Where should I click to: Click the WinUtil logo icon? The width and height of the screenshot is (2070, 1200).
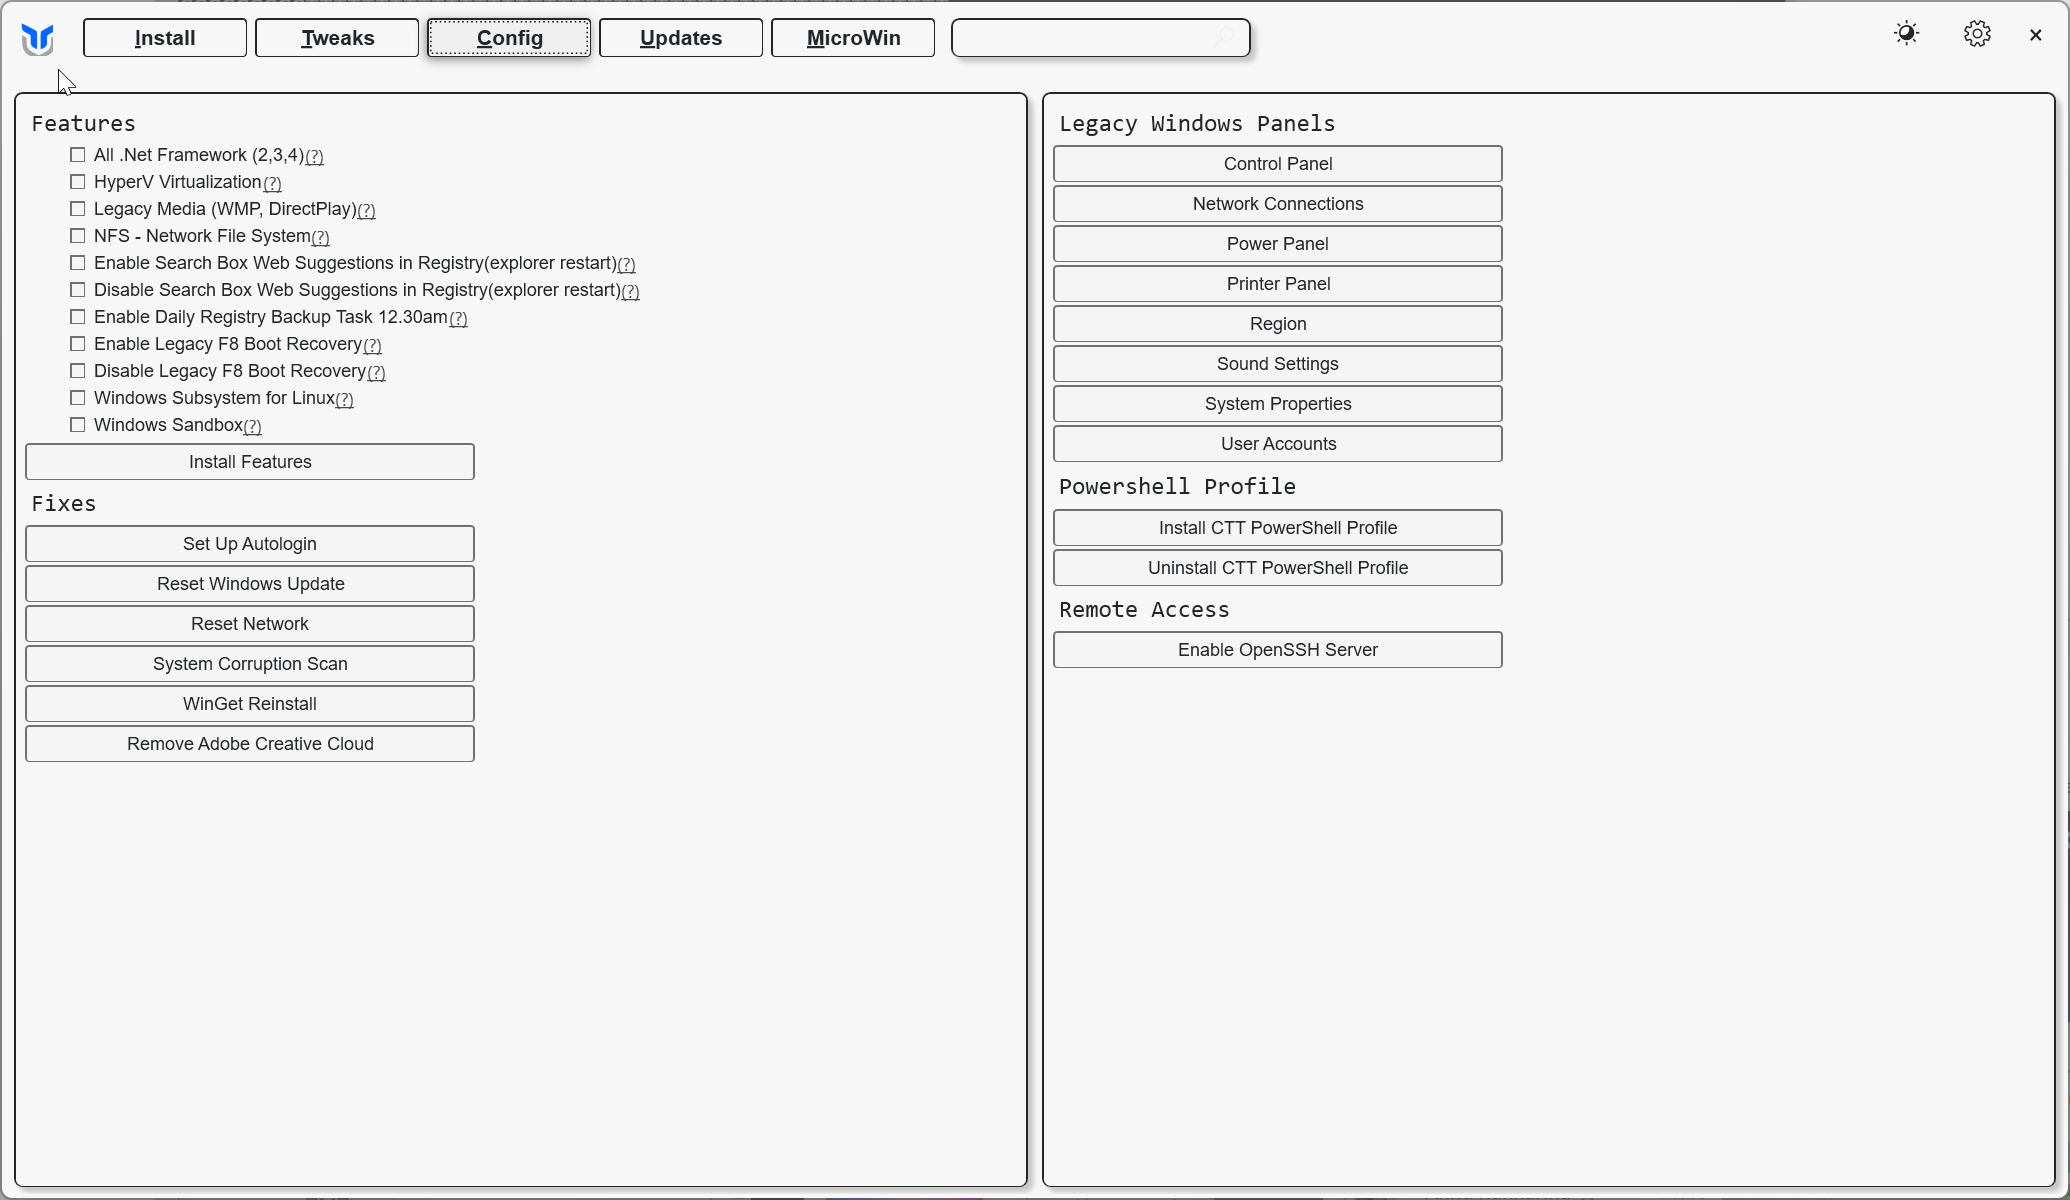click(38, 39)
